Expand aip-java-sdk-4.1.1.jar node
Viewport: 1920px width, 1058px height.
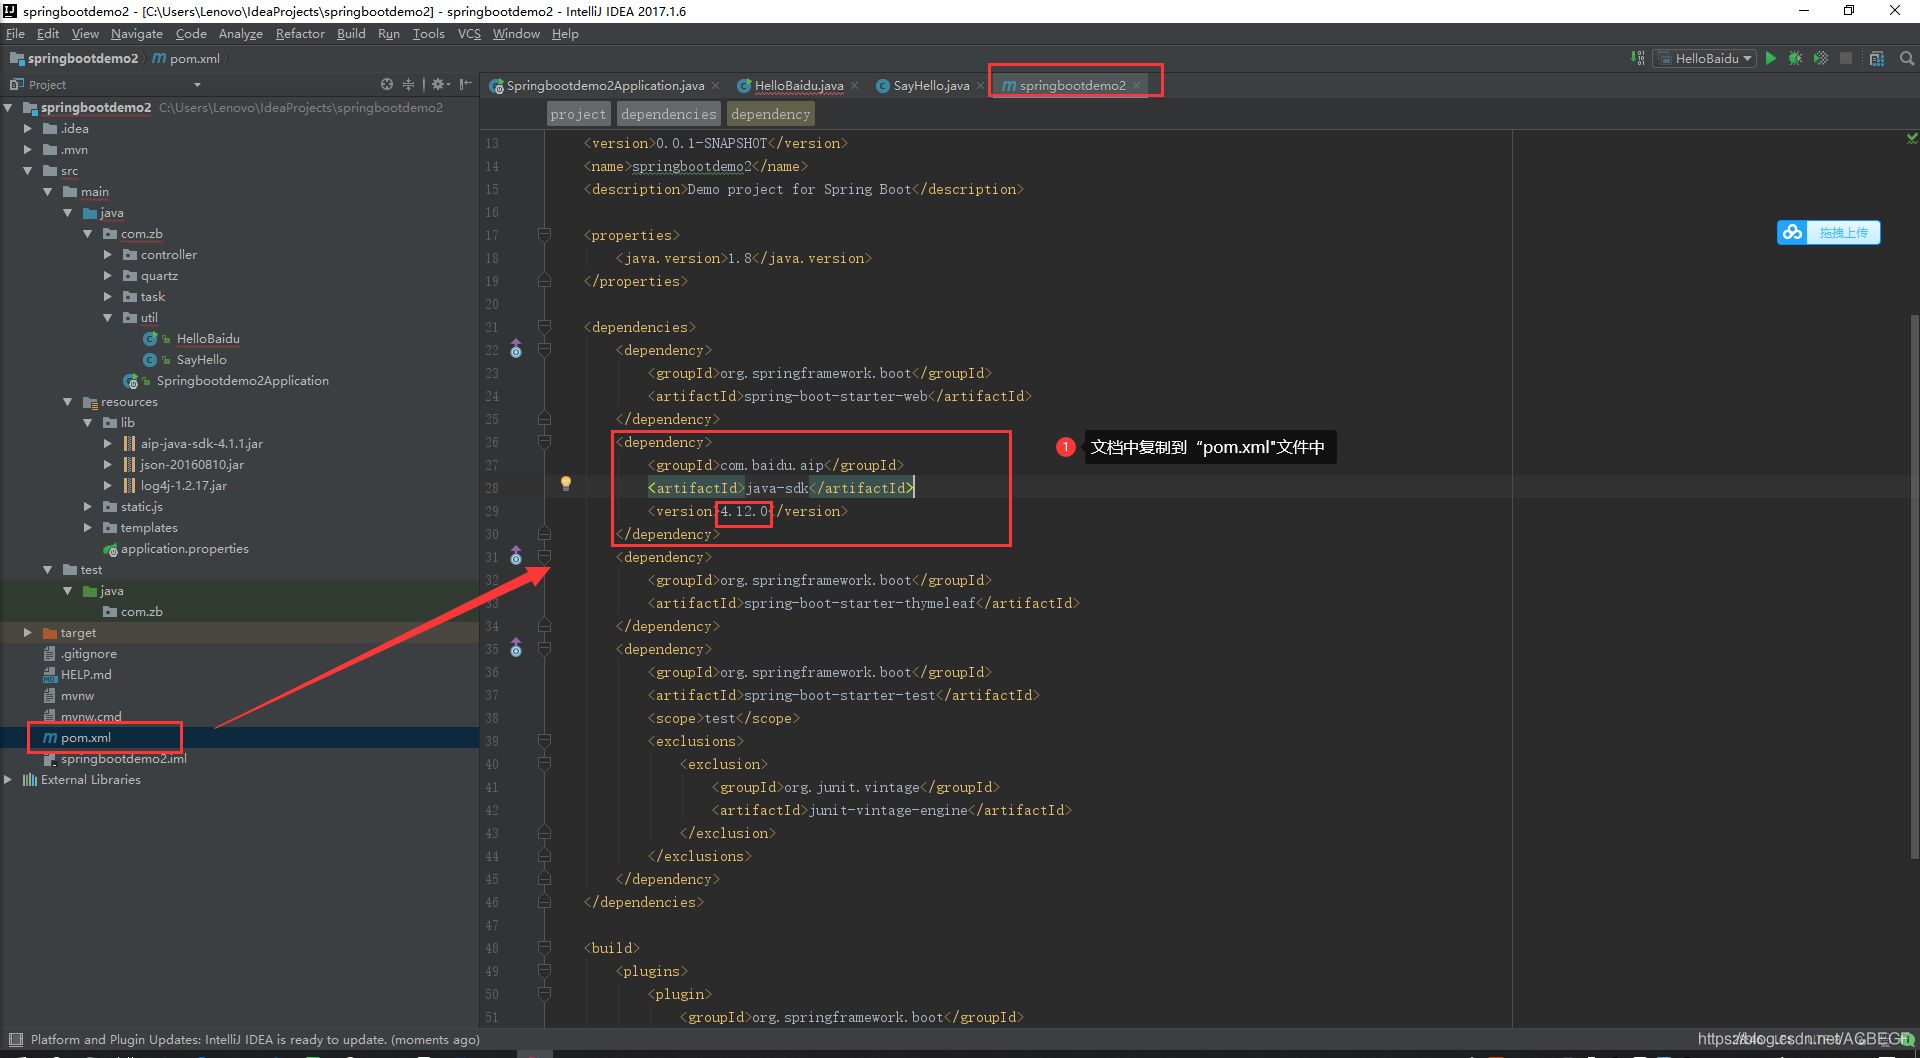(108, 444)
